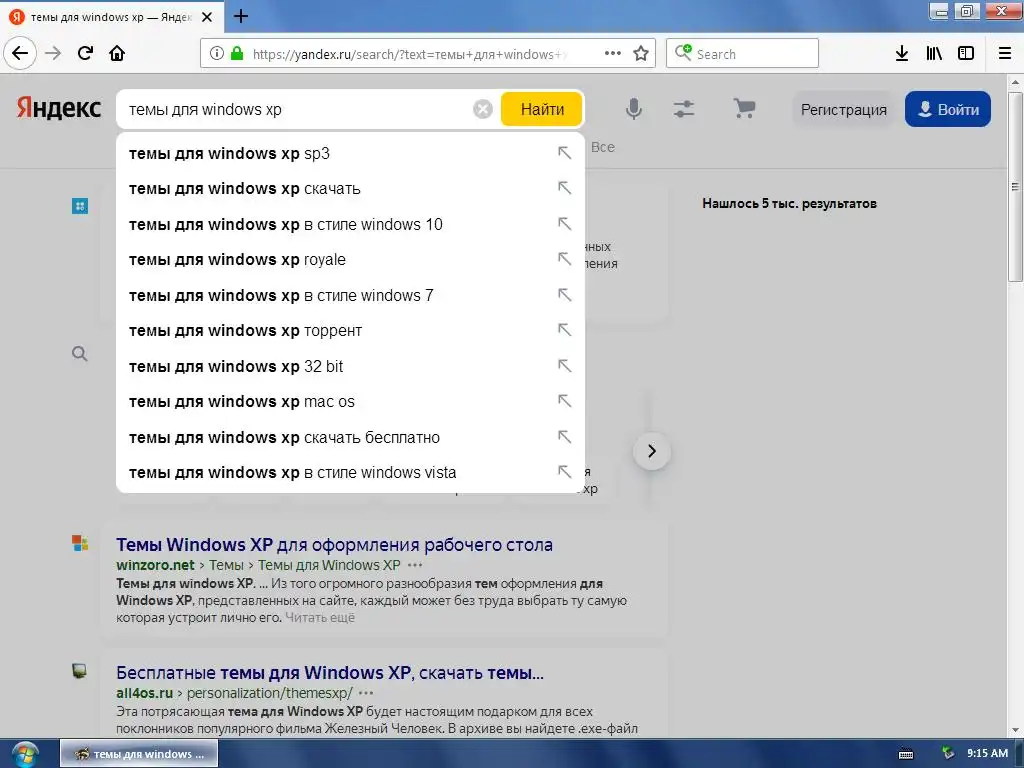Click the Войти login button
The width and height of the screenshot is (1024, 768).
[x=948, y=110]
